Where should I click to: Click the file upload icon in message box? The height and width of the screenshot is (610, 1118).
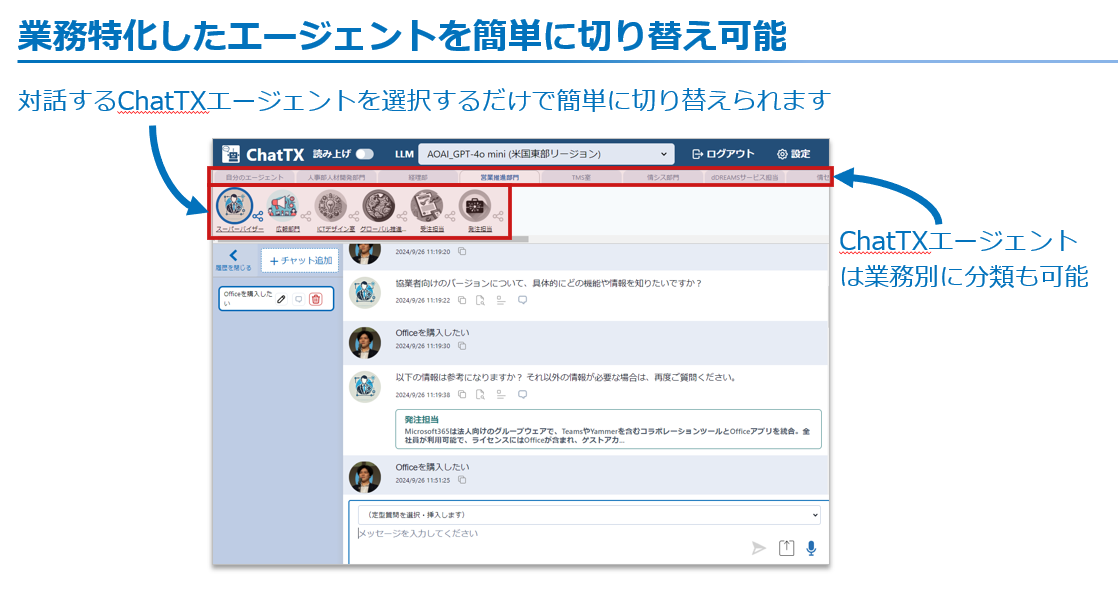[786, 548]
